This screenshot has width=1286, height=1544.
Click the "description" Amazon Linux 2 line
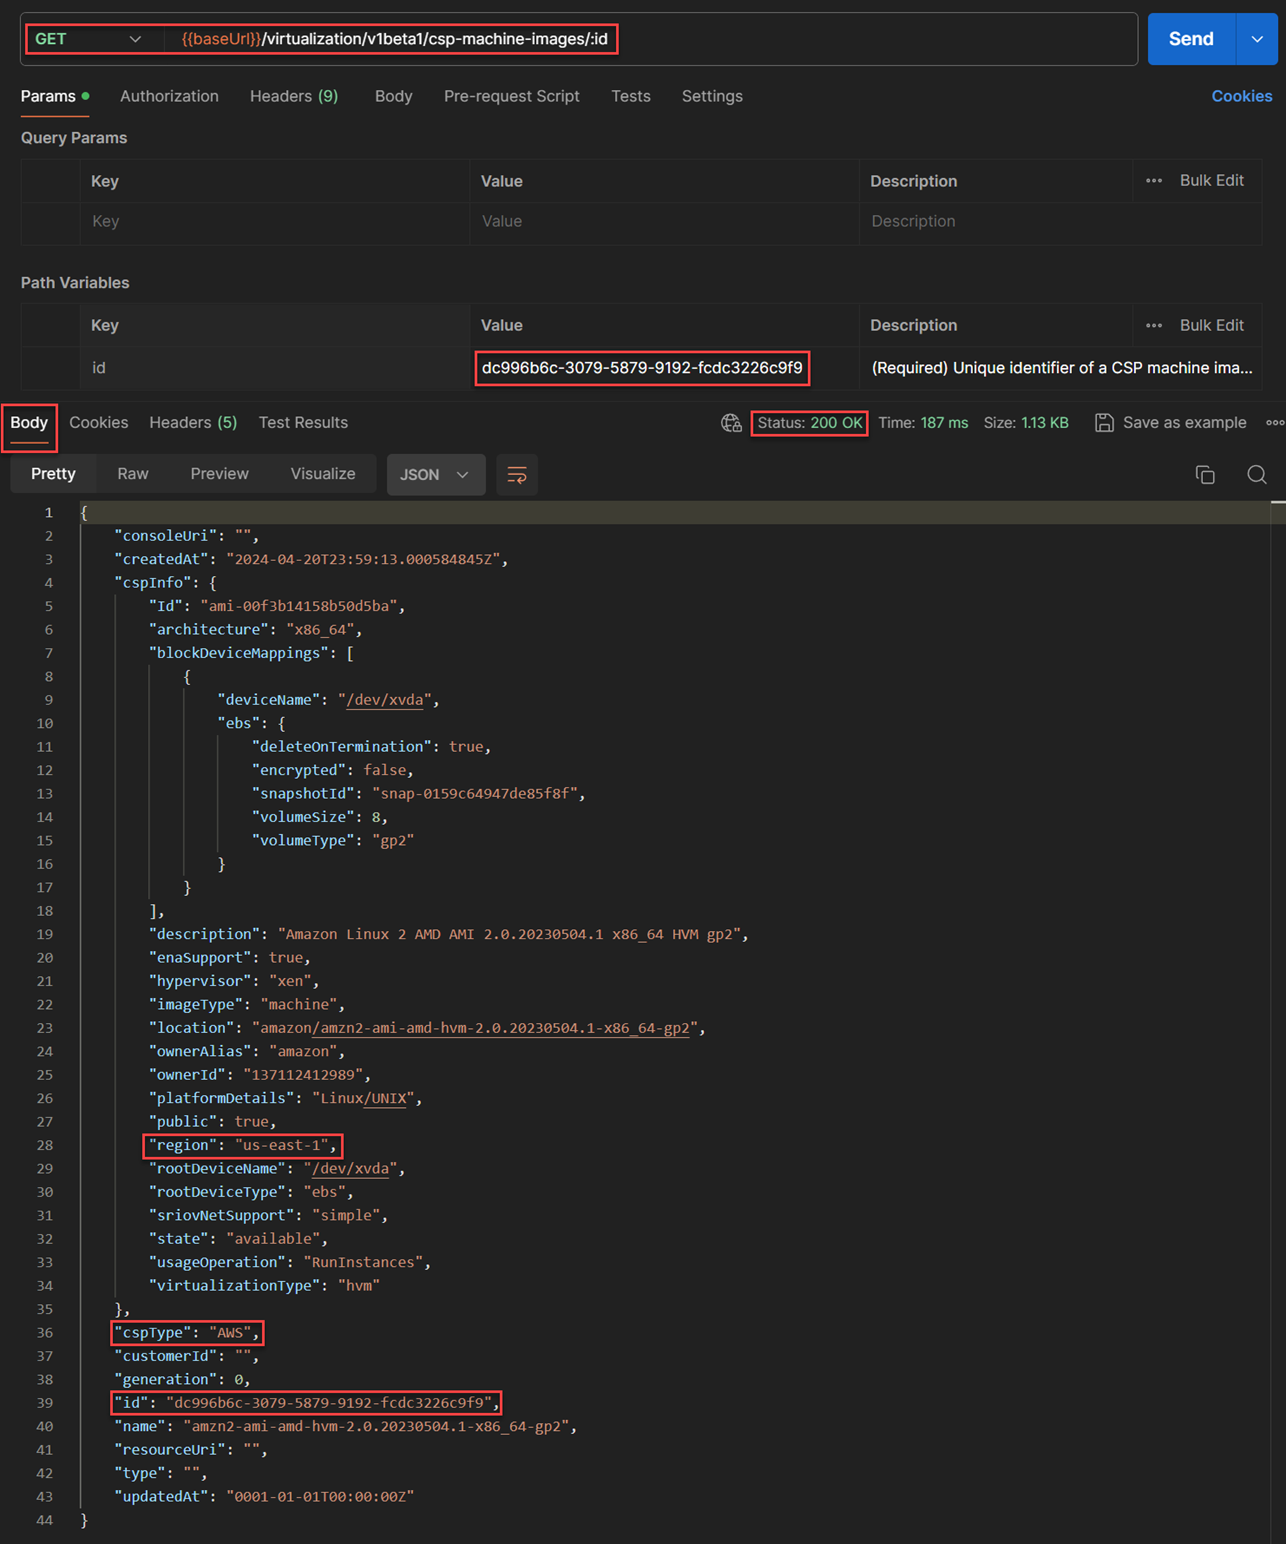tap(448, 934)
